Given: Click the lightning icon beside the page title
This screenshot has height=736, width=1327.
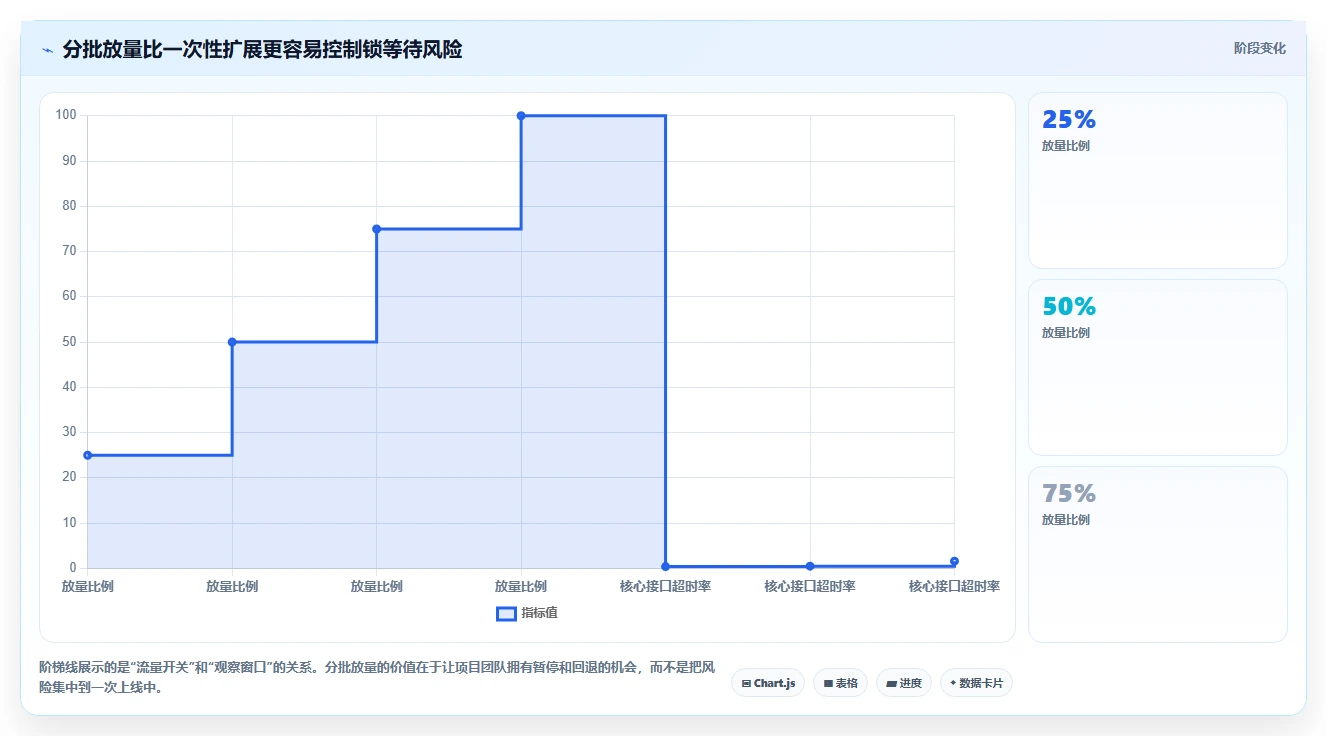Looking at the screenshot, I should [47, 50].
